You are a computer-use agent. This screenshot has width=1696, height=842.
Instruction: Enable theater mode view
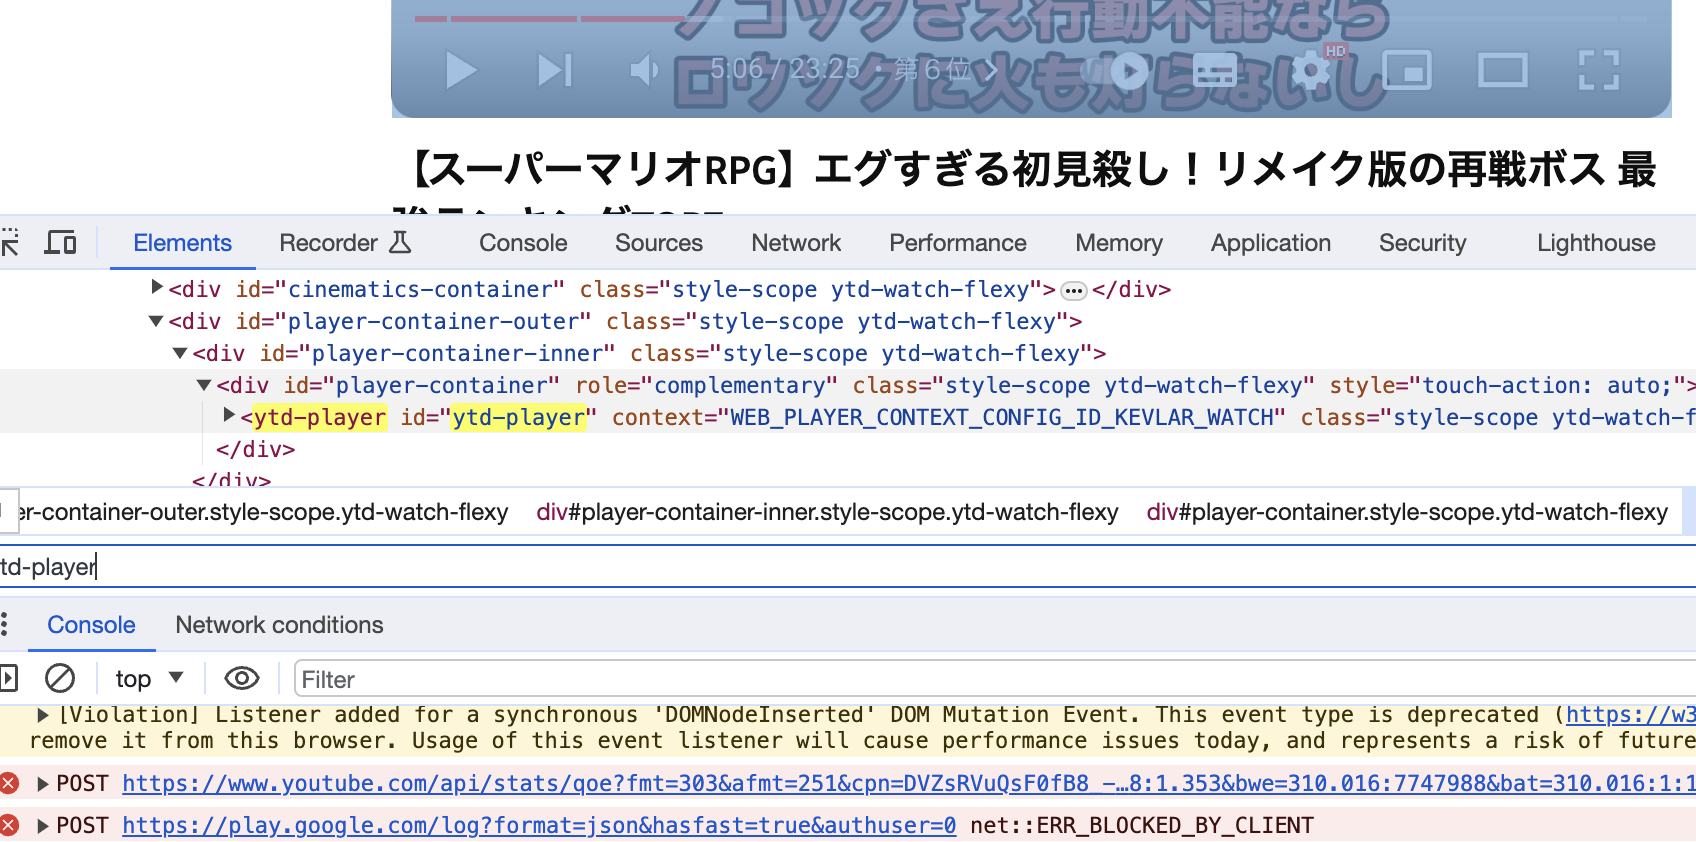pos(1502,70)
